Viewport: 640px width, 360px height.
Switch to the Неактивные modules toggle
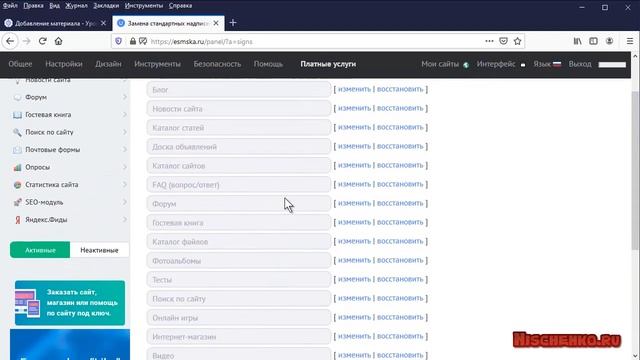coord(99,250)
